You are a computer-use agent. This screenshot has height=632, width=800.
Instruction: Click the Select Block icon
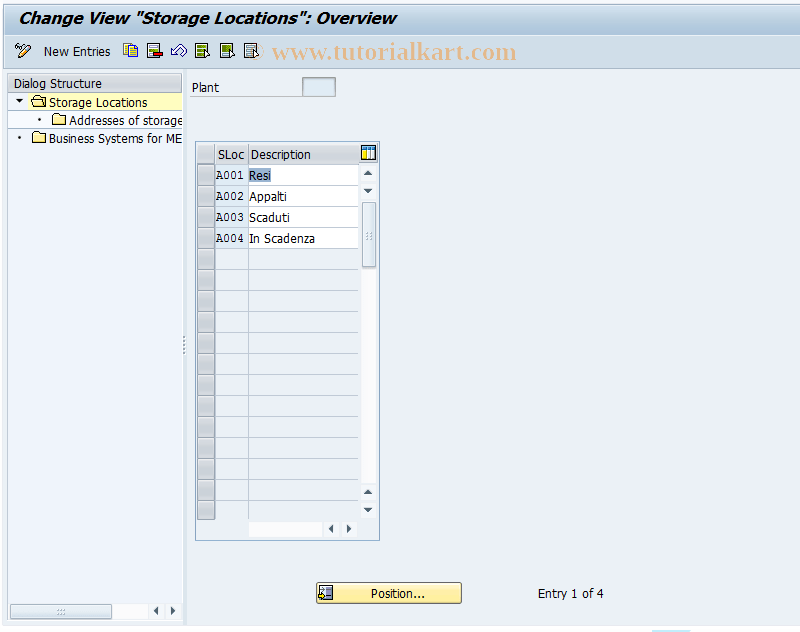pos(226,51)
